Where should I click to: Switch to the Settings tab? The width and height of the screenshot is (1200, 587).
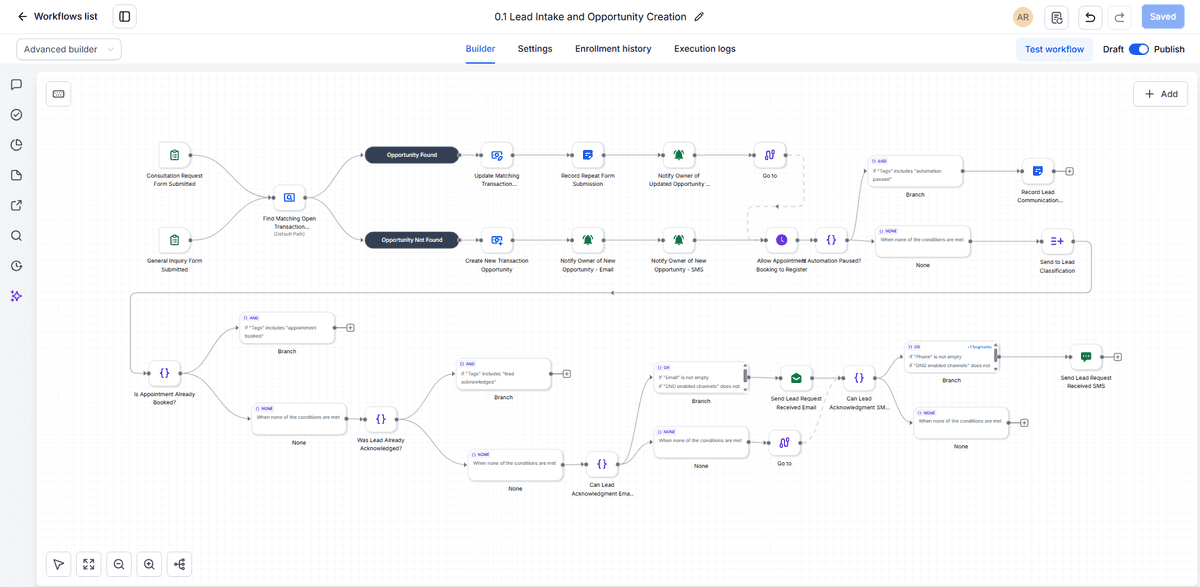pyautogui.click(x=535, y=49)
